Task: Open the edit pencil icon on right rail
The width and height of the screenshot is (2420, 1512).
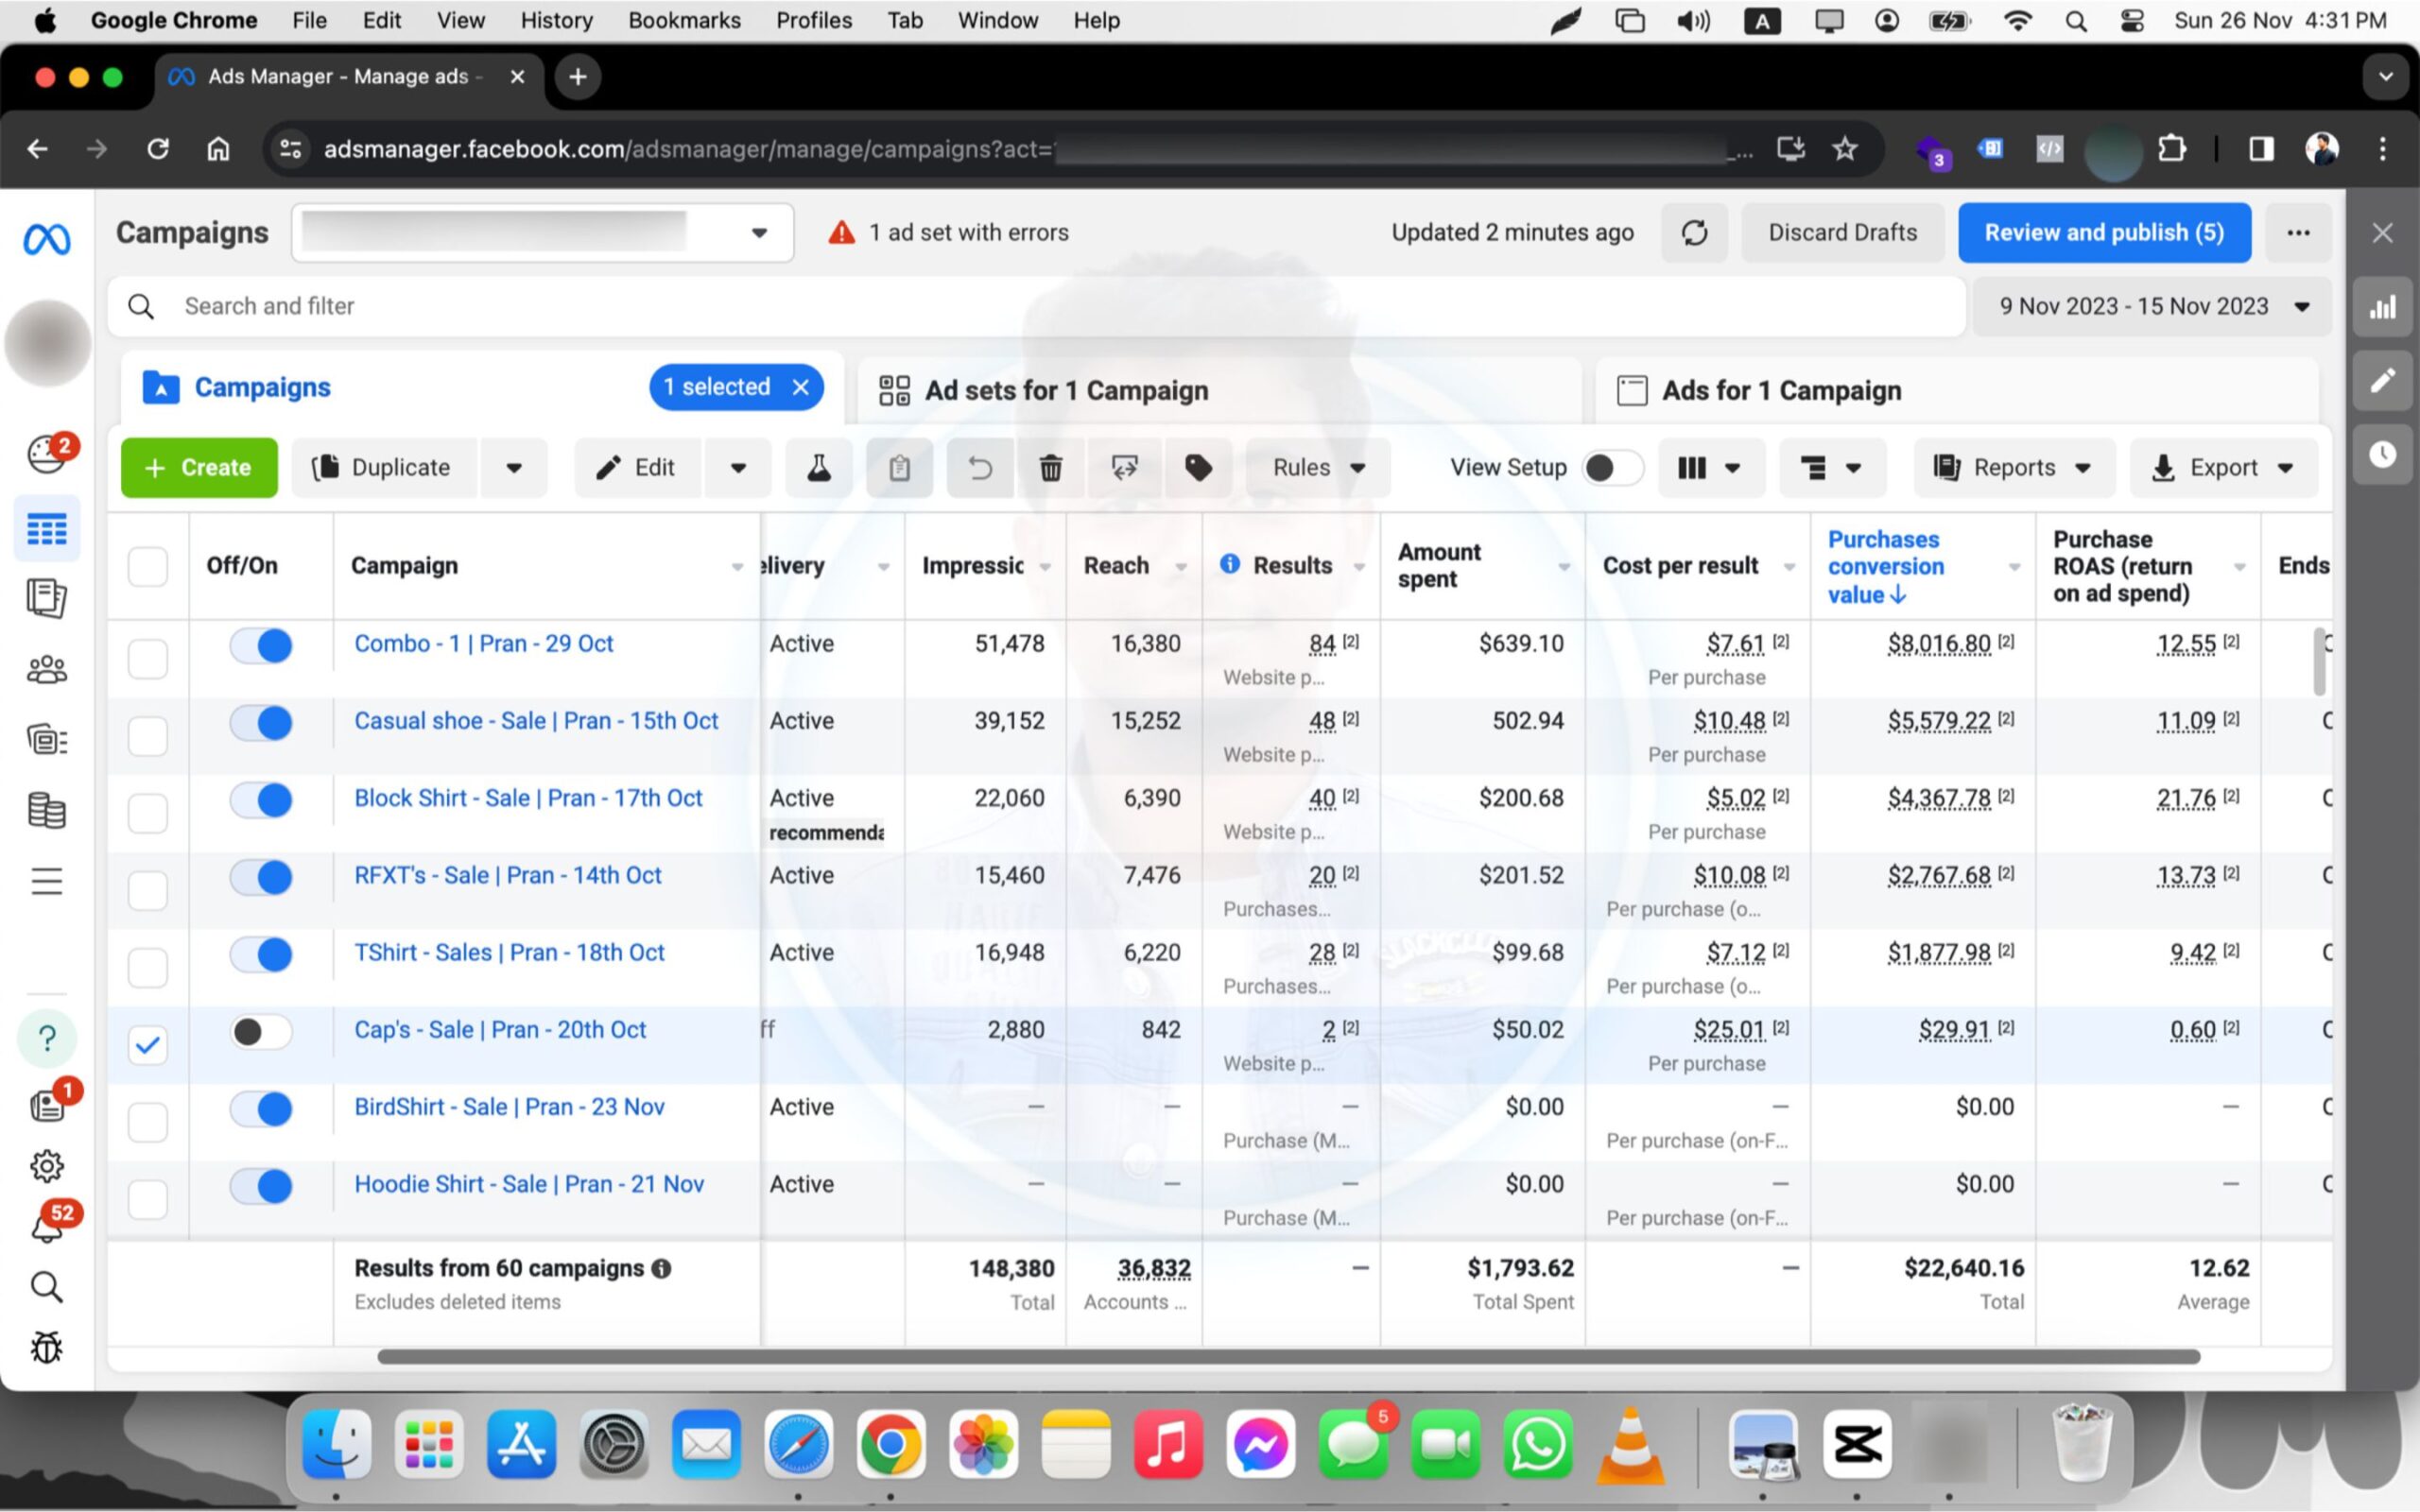Action: 2383,380
